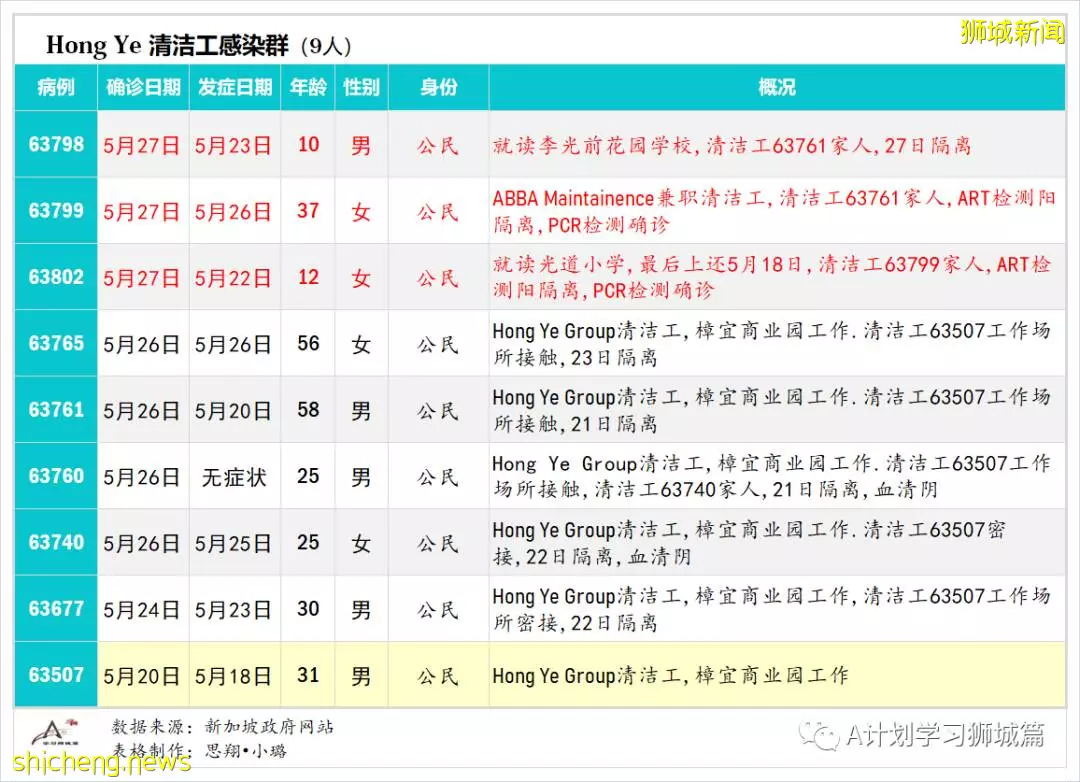The width and height of the screenshot is (1080, 782).
Task: Click age 37 in row 63799
Action: pyautogui.click(x=308, y=210)
